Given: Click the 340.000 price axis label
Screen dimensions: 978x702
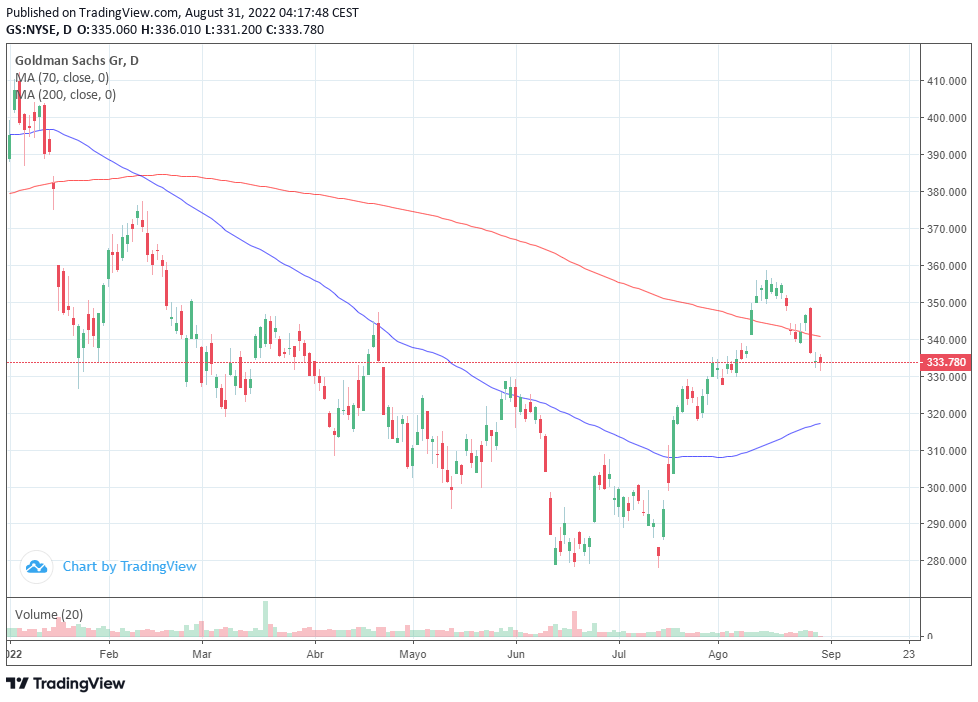Looking at the screenshot, I should tap(946, 340).
